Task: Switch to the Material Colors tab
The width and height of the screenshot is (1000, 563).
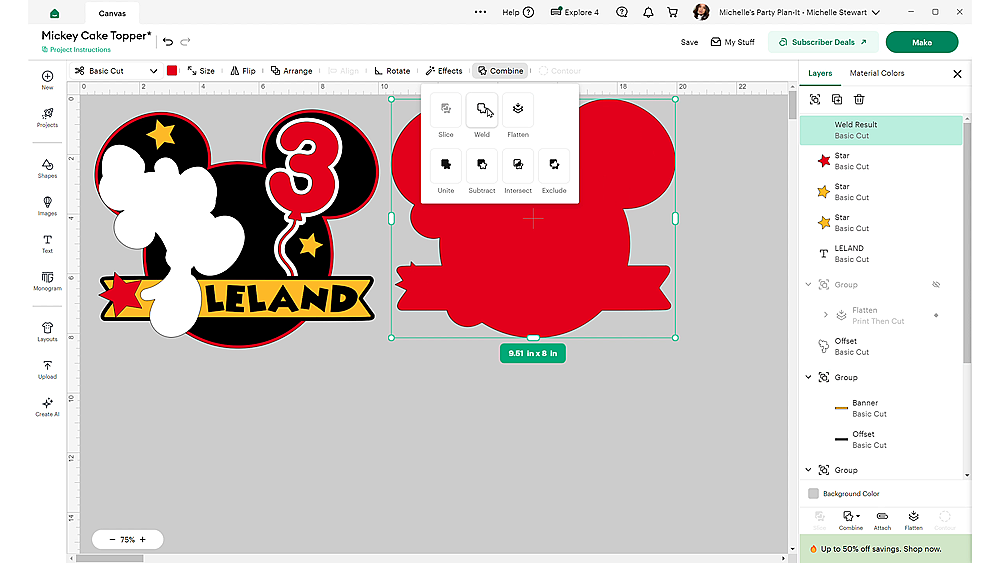Action: coord(877,73)
